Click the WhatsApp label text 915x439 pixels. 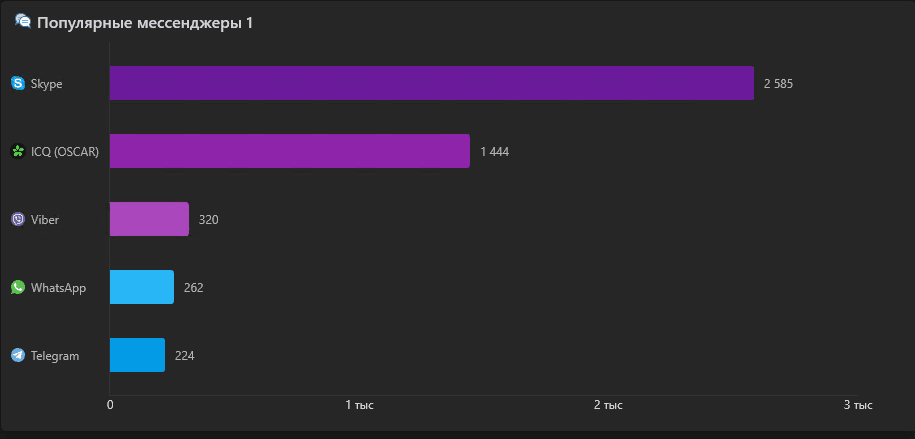[x=58, y=288]
